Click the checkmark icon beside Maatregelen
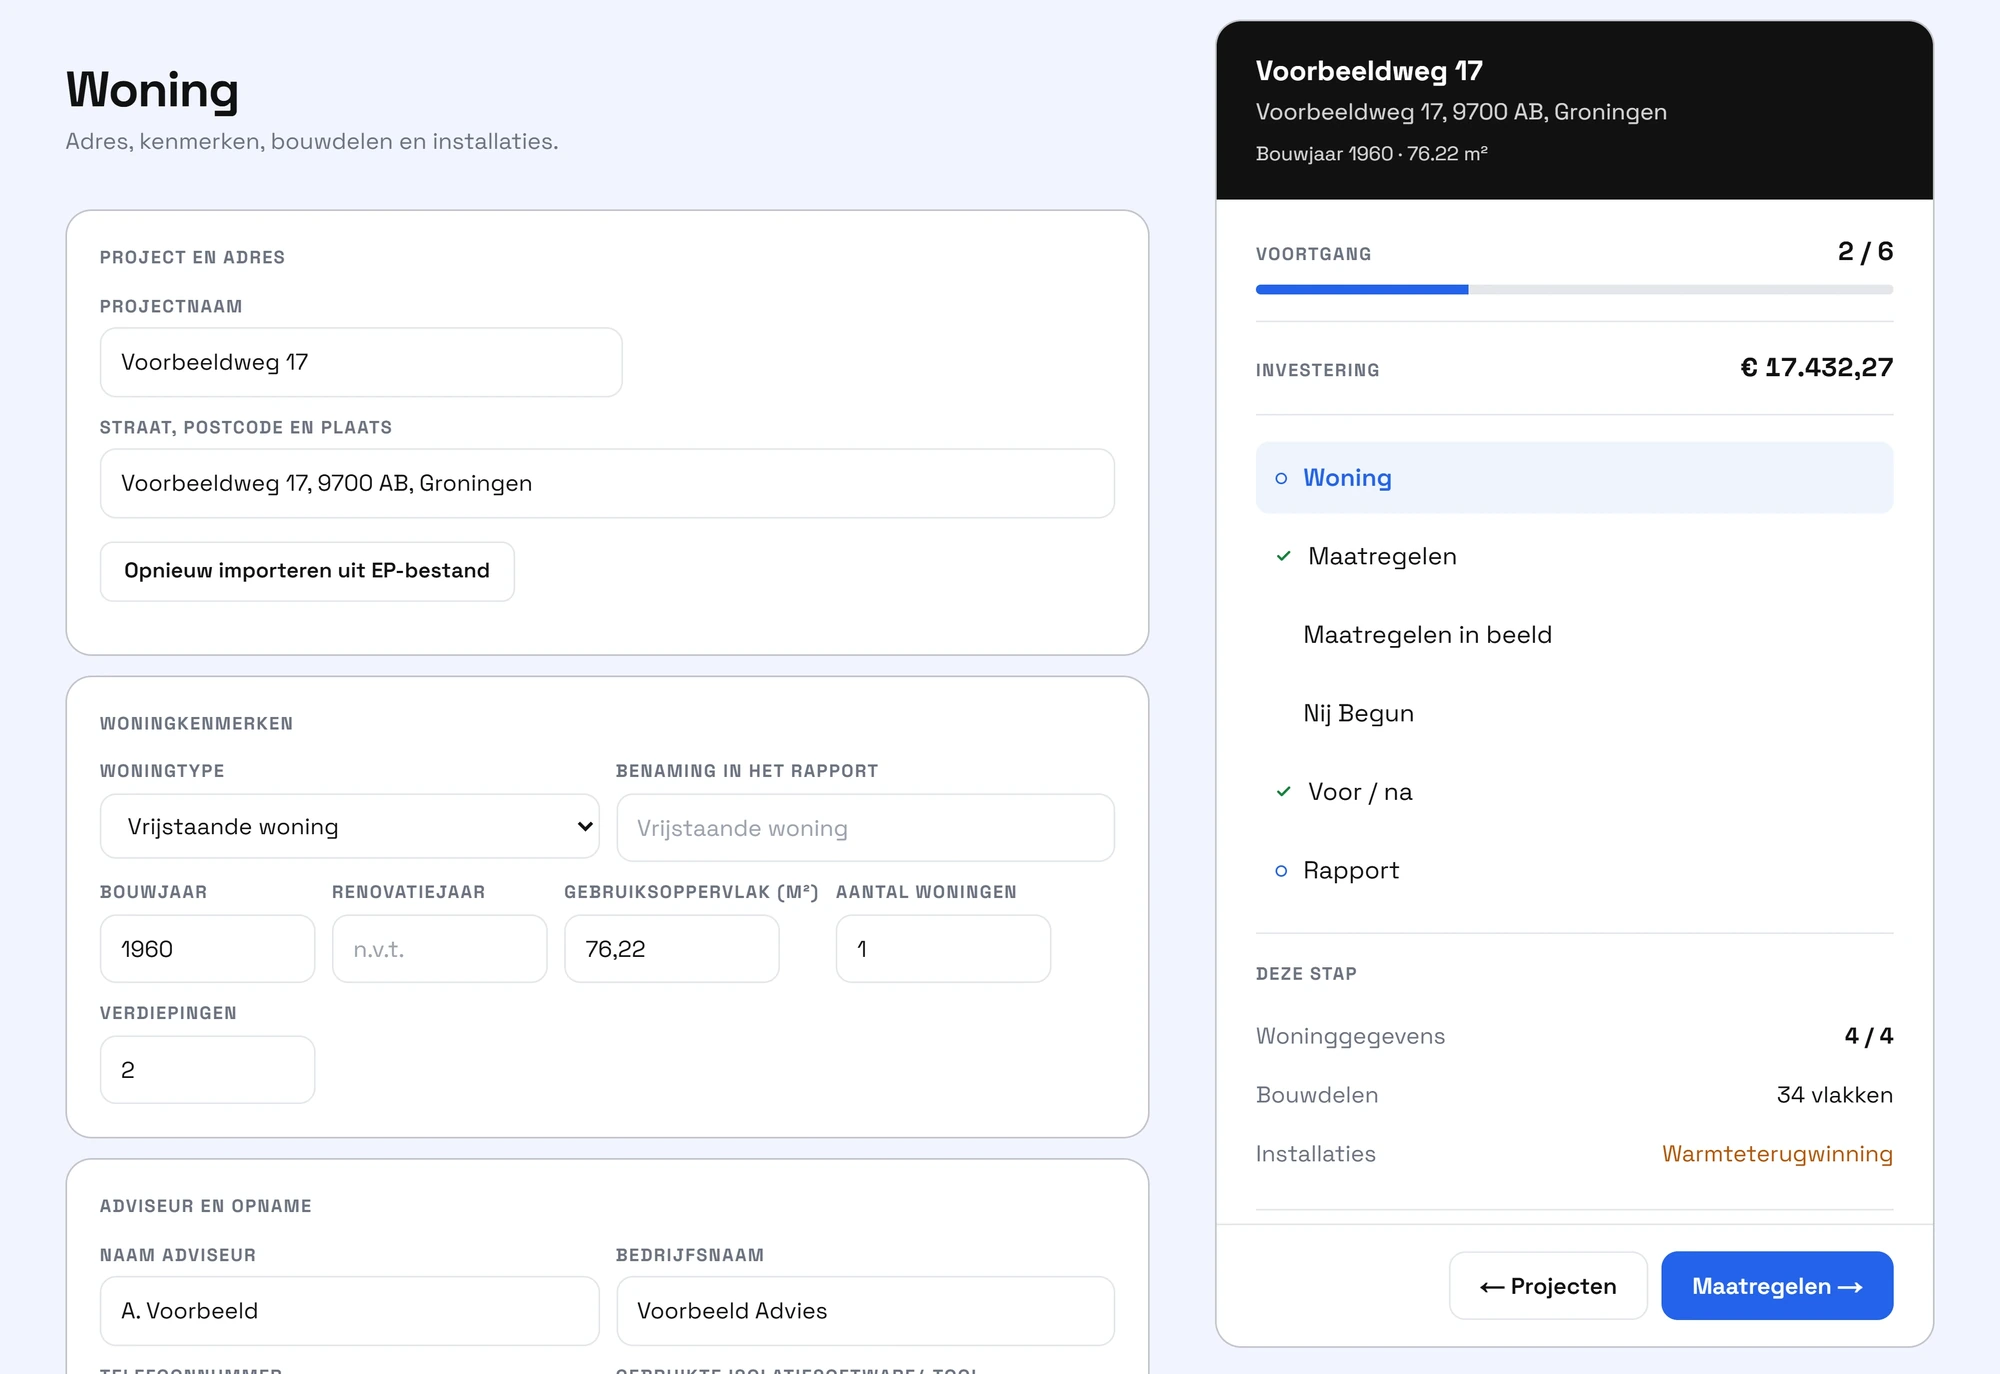Viewport: 2000px width, 1374px height. tap(1283, 557)
